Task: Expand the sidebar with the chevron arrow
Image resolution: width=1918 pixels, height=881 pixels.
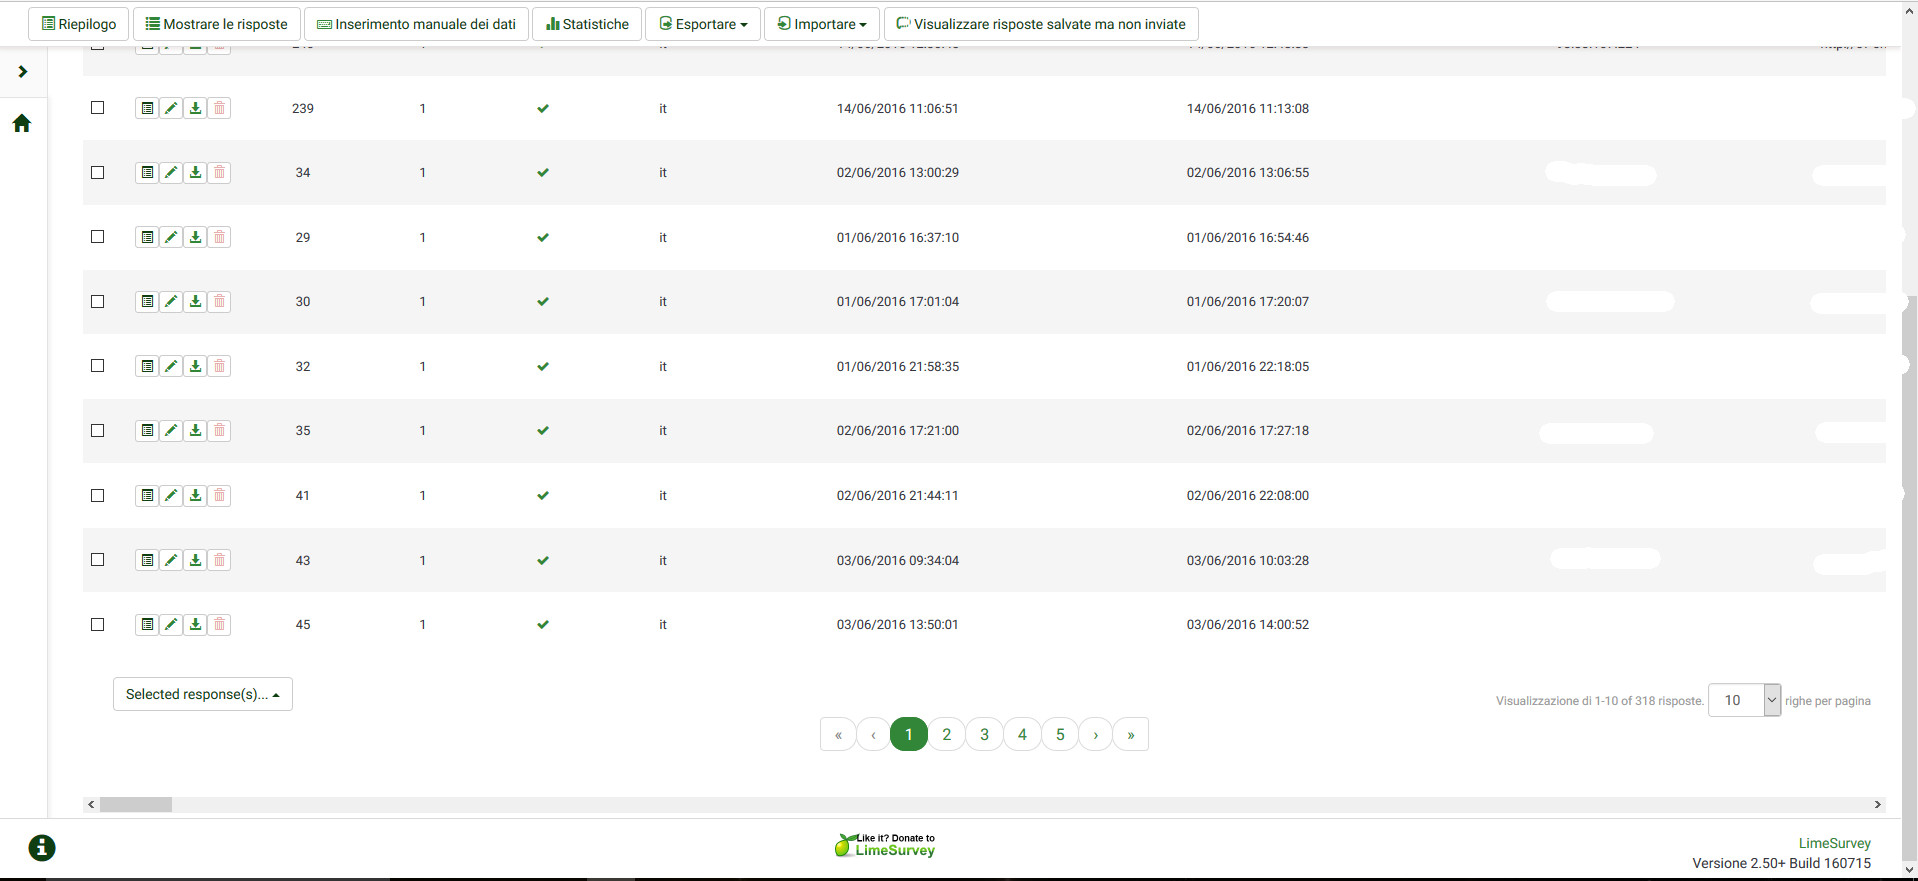Action: tap(23, 72)
